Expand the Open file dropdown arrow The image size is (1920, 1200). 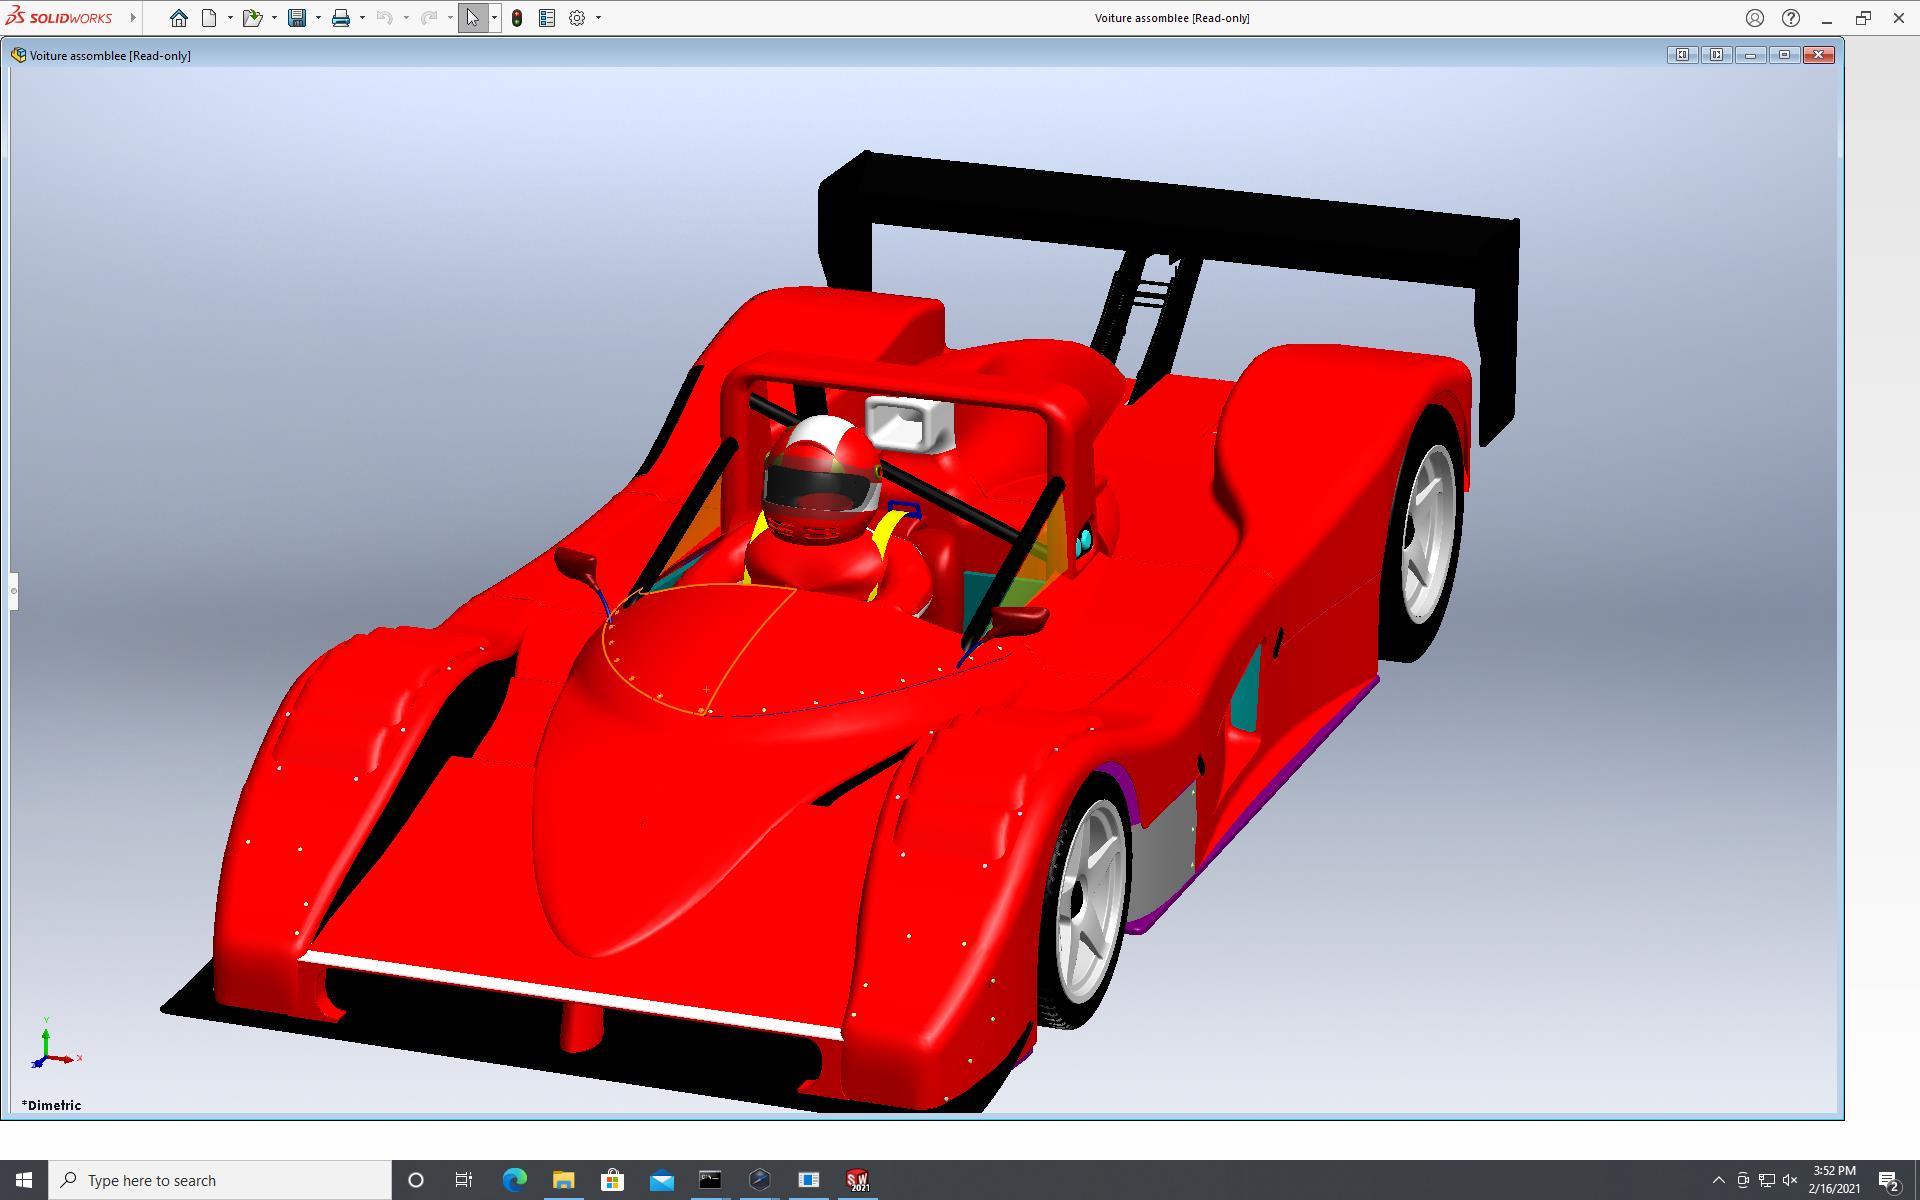pyautogui.click(x=274, y=18)
